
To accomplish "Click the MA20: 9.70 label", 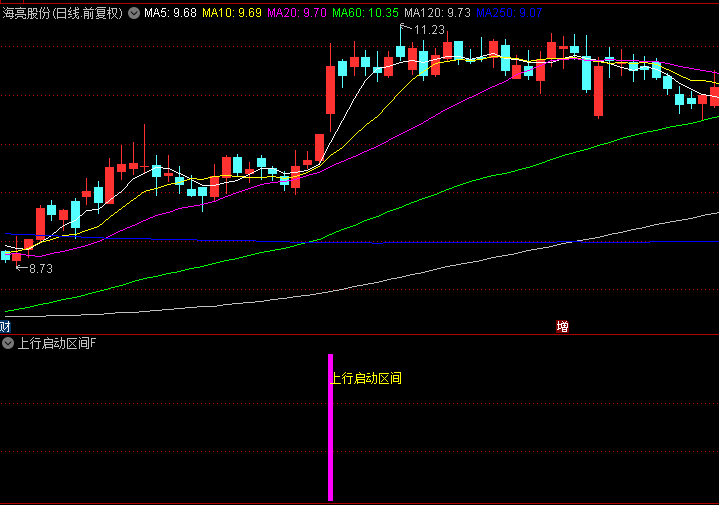I will 297,13.
